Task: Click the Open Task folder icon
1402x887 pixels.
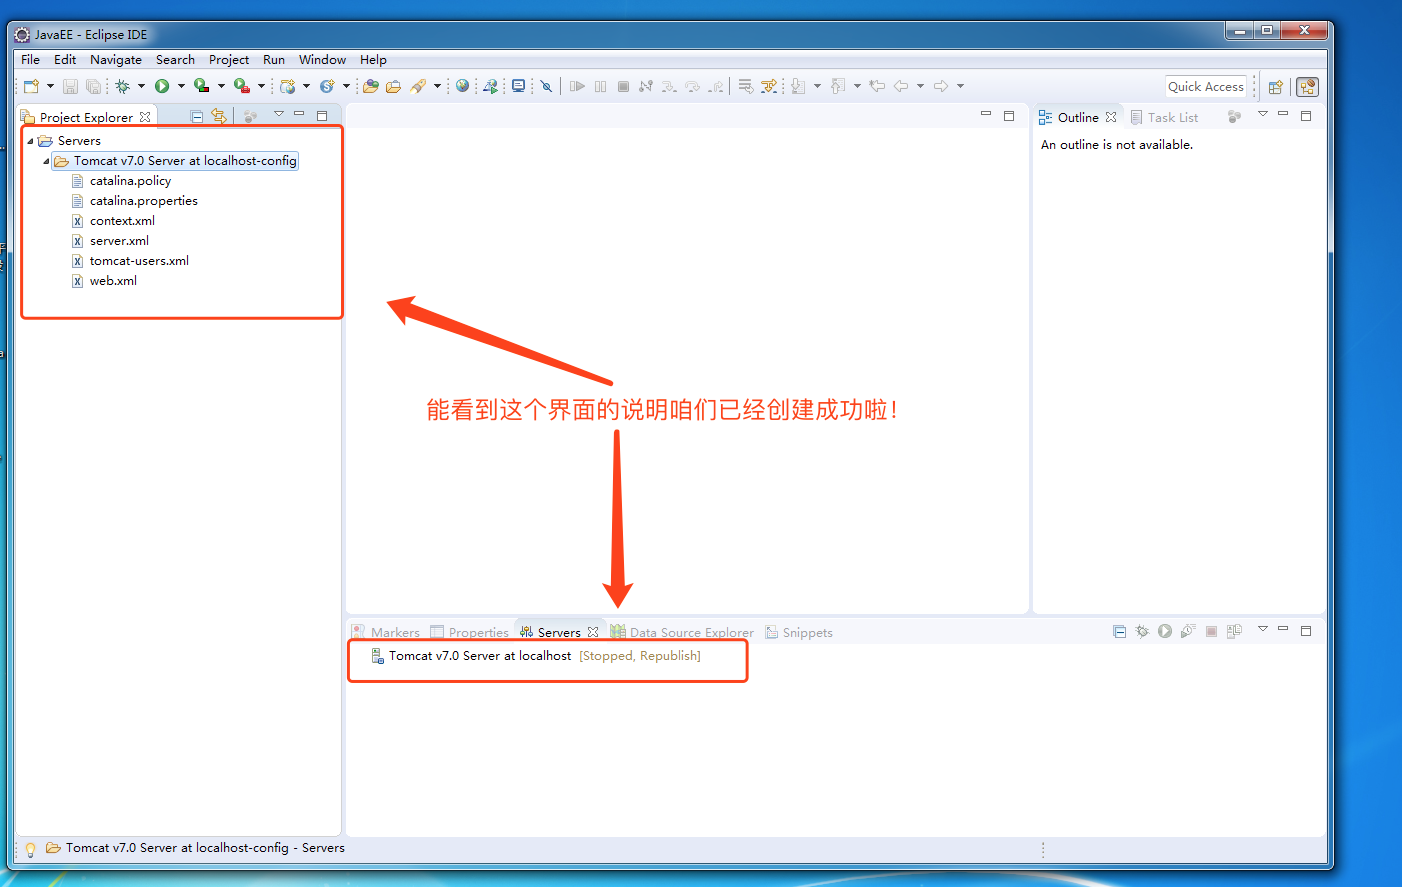Action: (394, 86)
